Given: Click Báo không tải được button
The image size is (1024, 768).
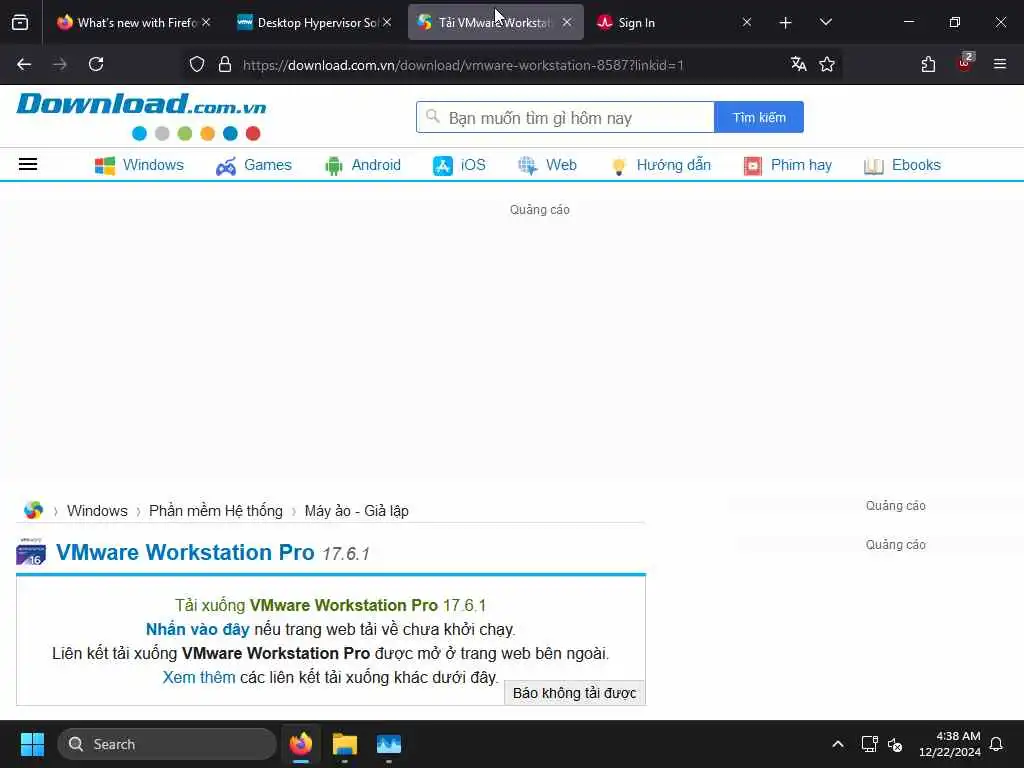Looking at the screenshot, I should click(x=575, y=693).
